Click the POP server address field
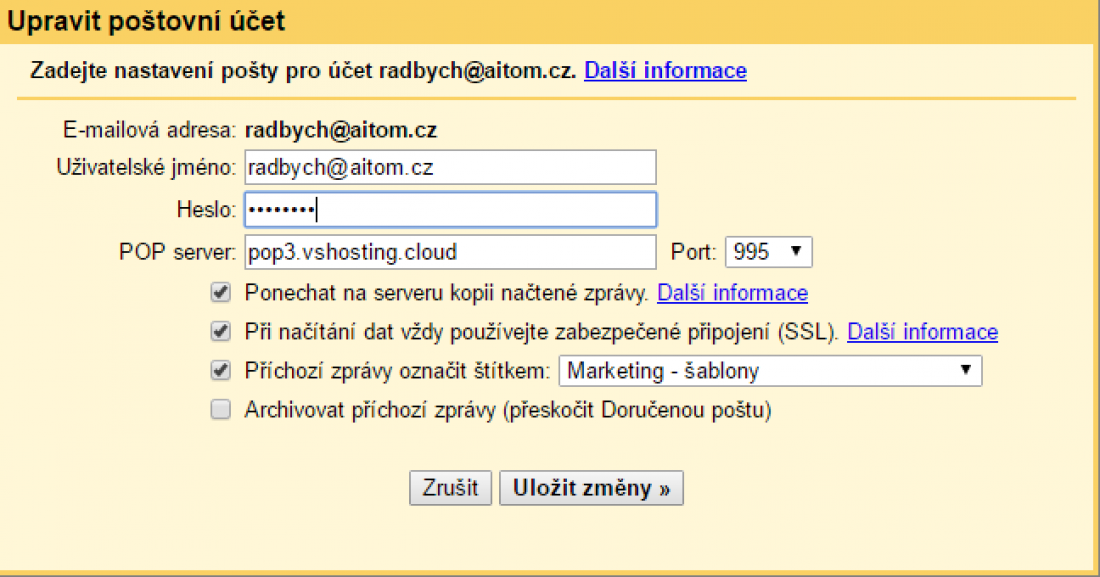The width and height of the screenshot is (1100, 577). [450, 252]
